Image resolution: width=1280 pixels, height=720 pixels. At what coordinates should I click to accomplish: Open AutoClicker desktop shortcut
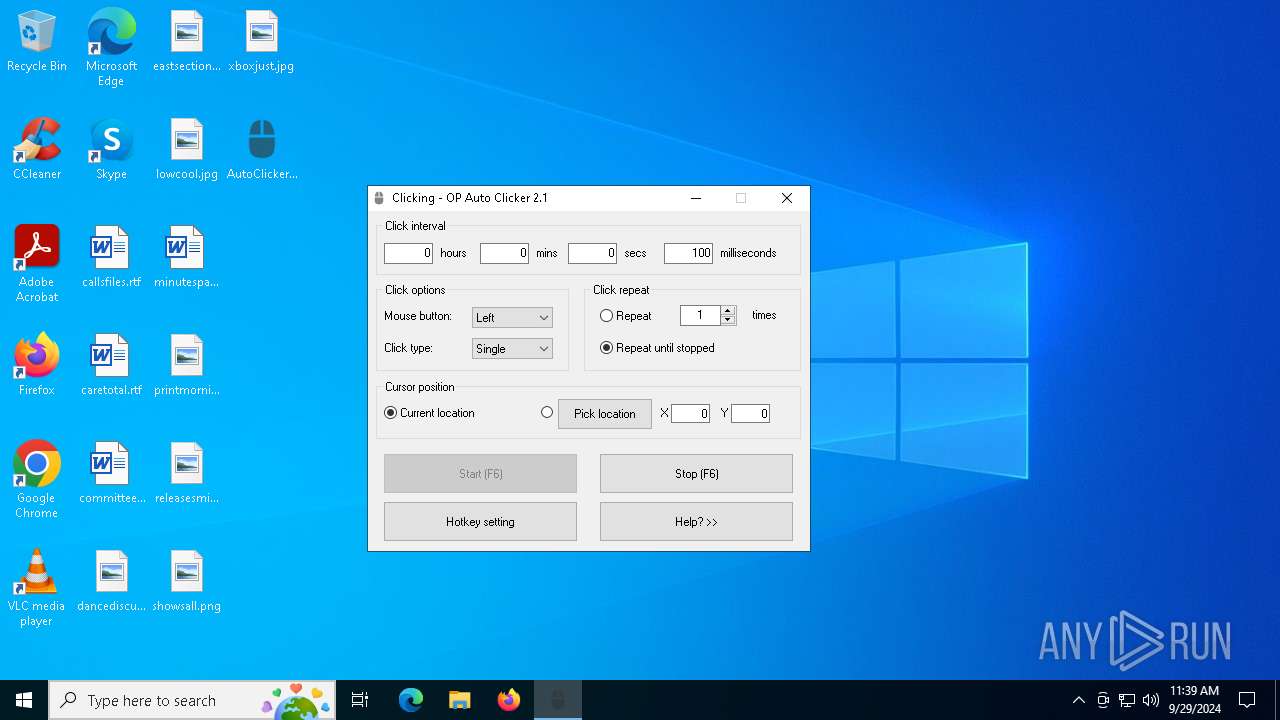pyautogui.click(x=262, y=149)
